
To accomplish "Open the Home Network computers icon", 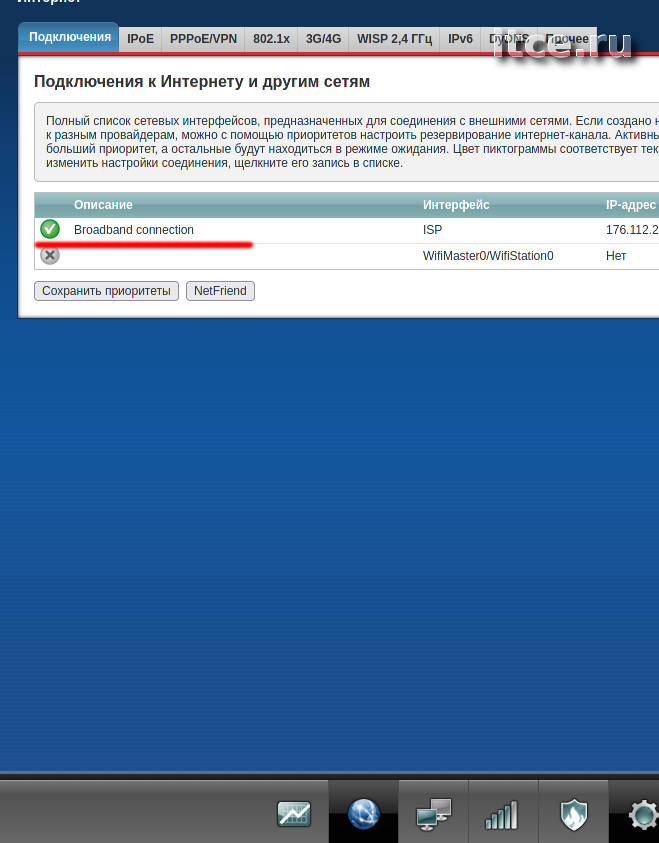I will (x=433, y=814).
